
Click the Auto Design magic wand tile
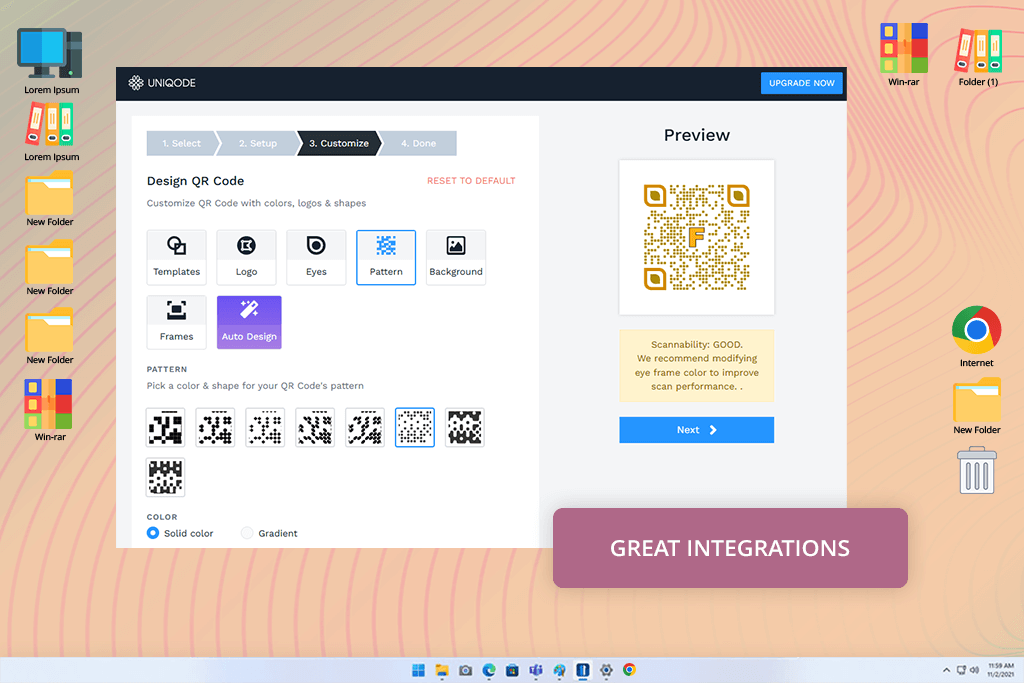[249, 322]
